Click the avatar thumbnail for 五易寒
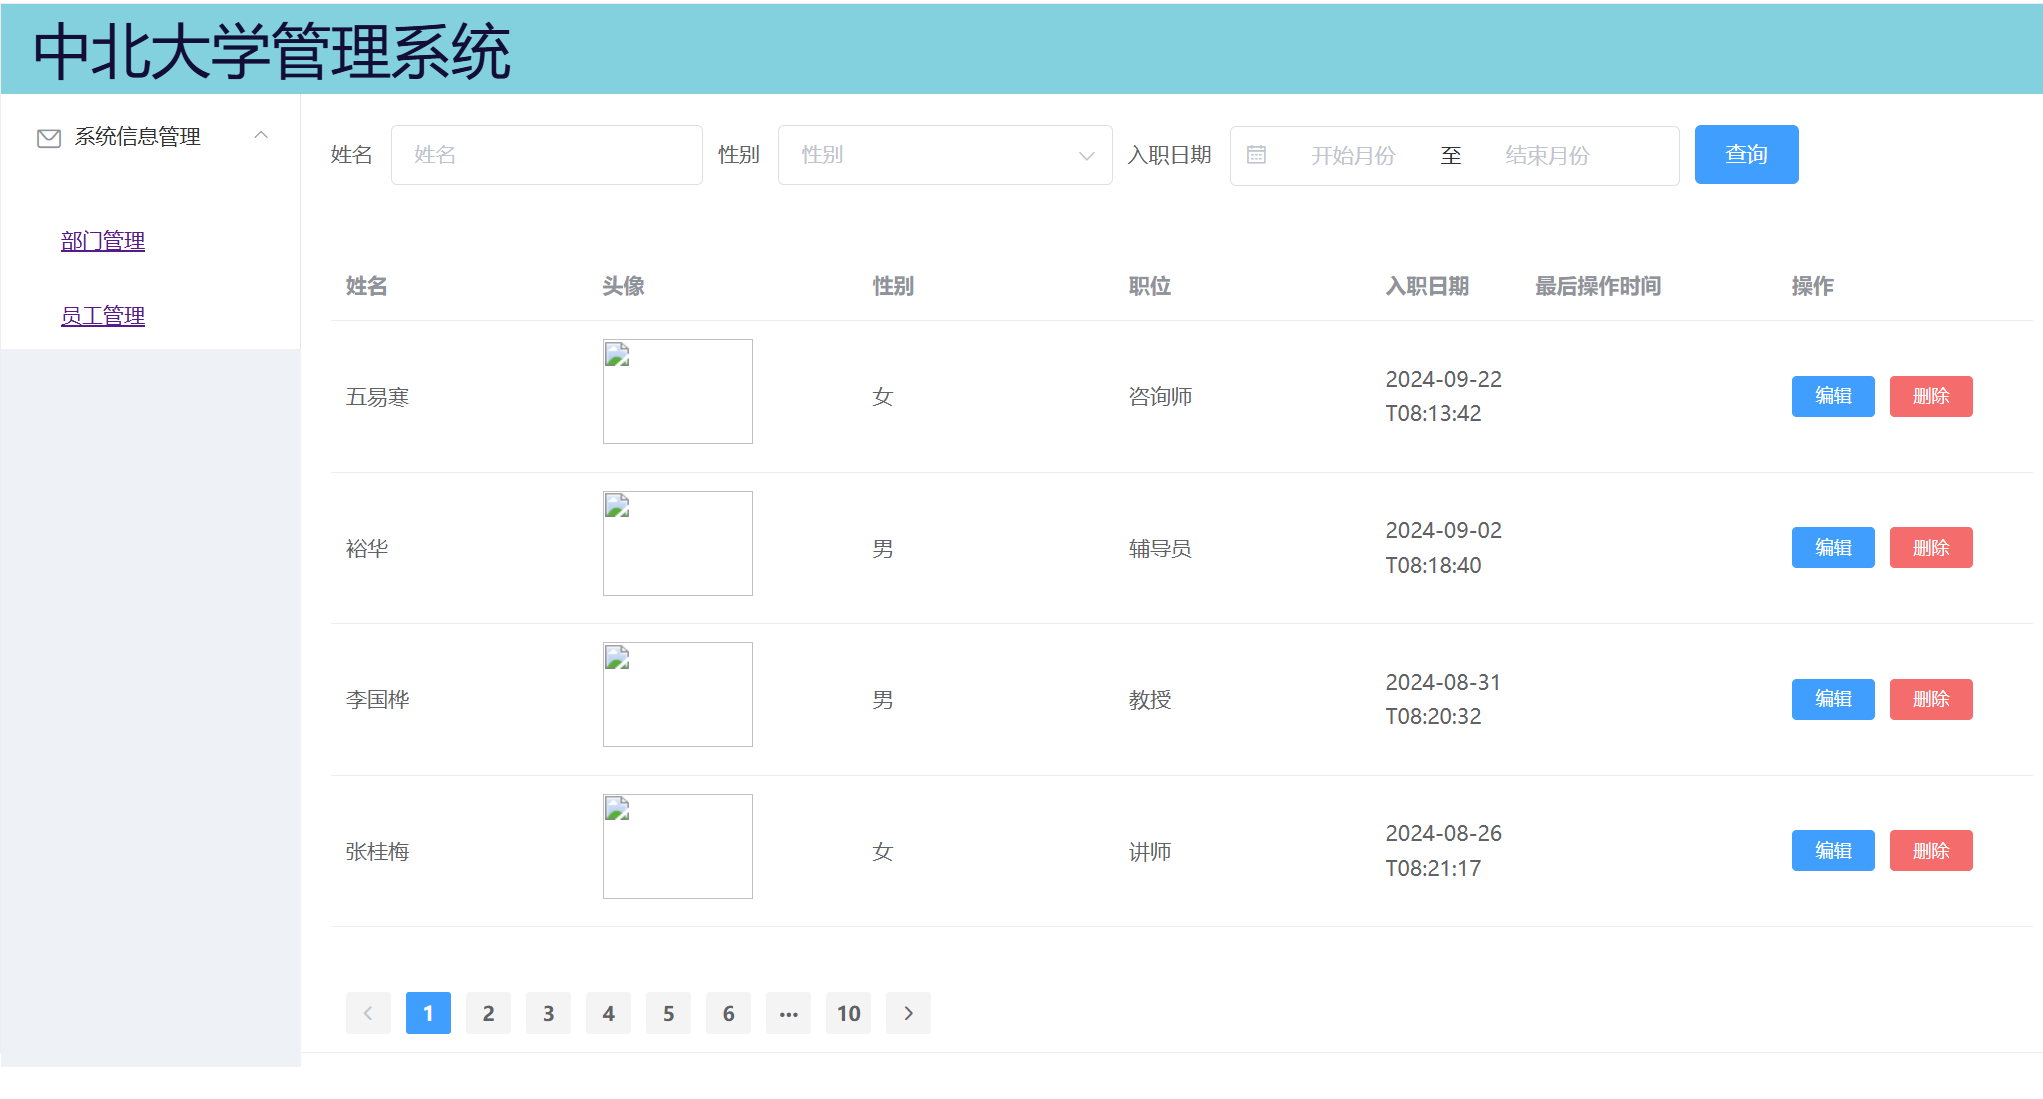Viewport: 2043px width, 1099px height. [677, 391]
